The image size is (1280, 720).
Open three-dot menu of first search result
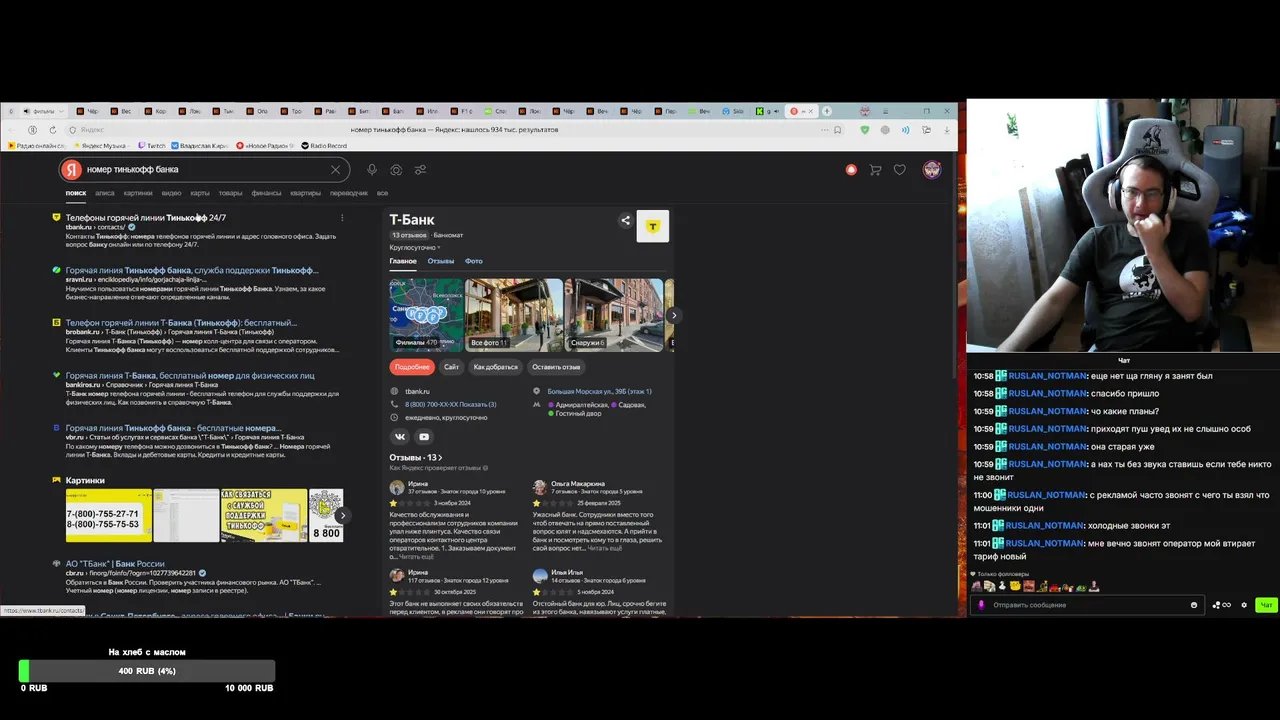pyautogui.click(x=342, y=217)
